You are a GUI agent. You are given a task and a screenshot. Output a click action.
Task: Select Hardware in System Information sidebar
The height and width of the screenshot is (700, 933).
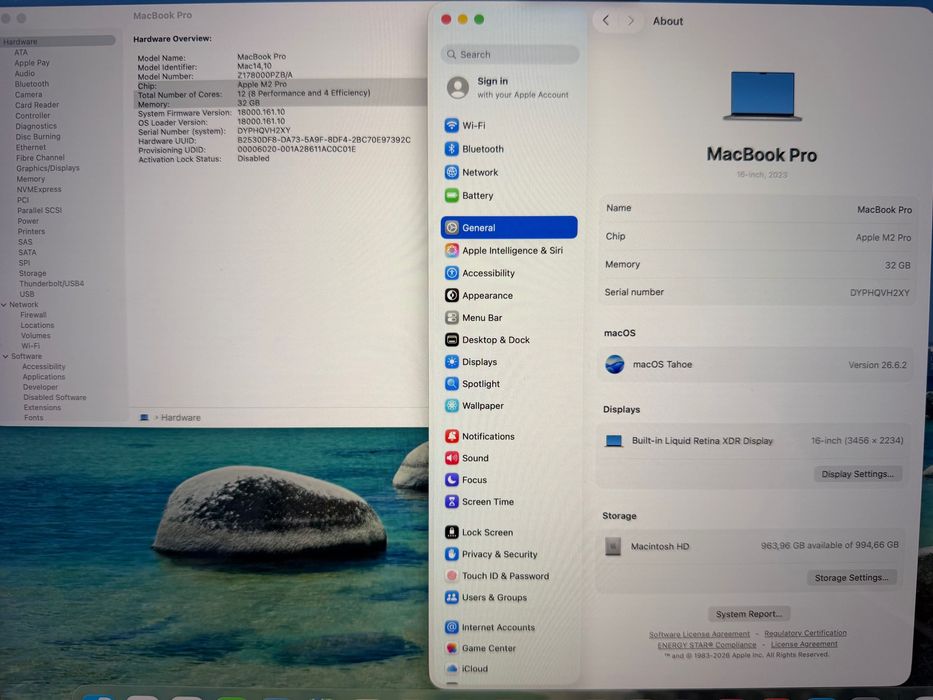57,41
